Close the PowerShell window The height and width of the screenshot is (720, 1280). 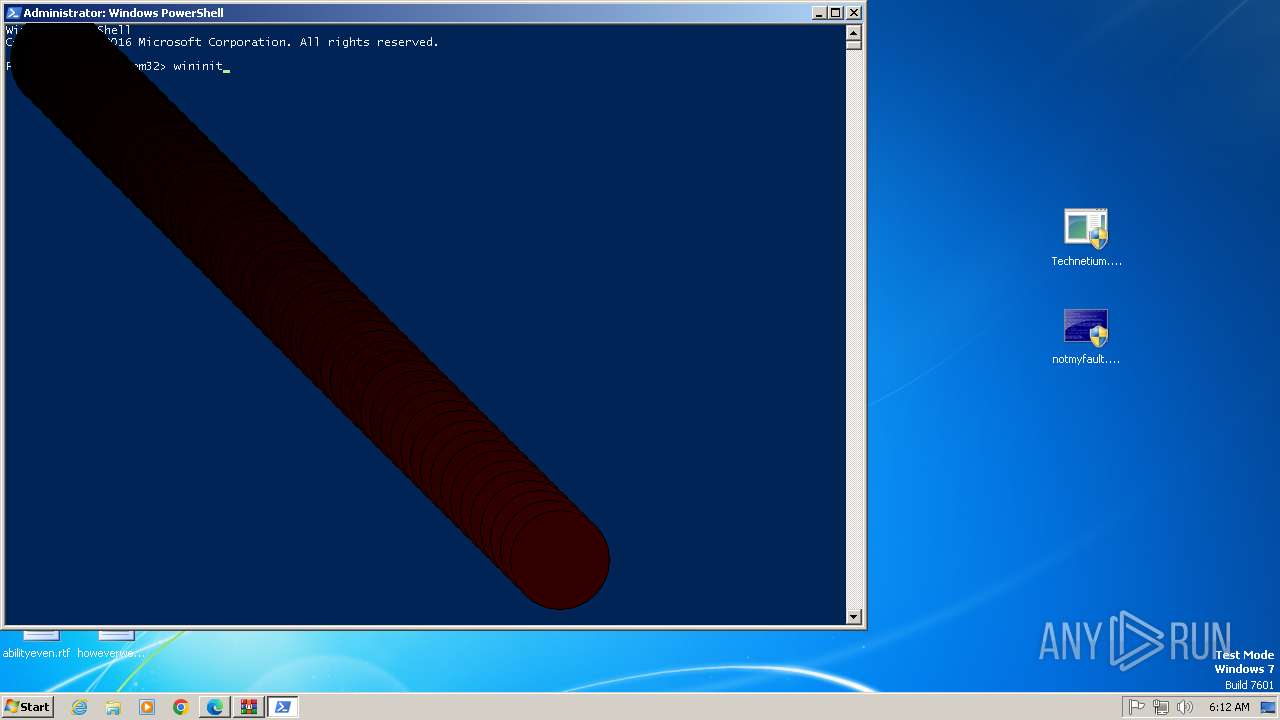click(853, 13)
